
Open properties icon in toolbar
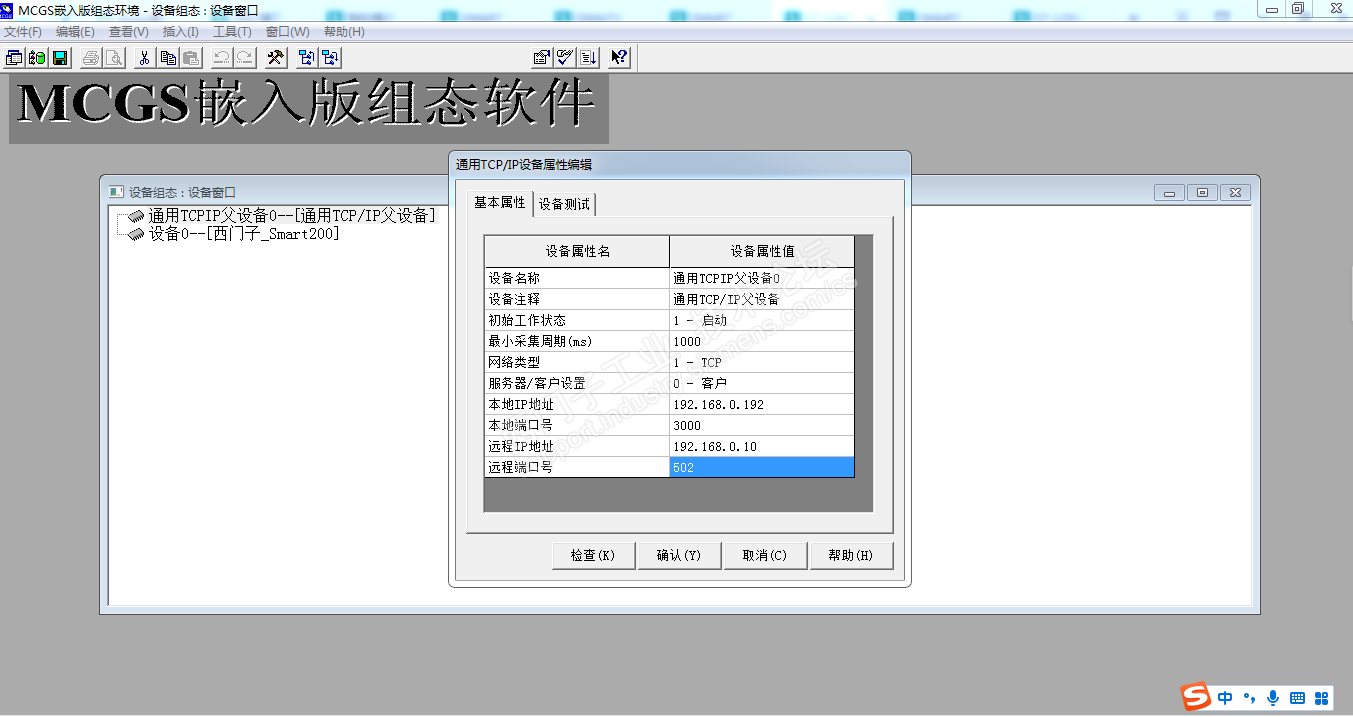542,58
